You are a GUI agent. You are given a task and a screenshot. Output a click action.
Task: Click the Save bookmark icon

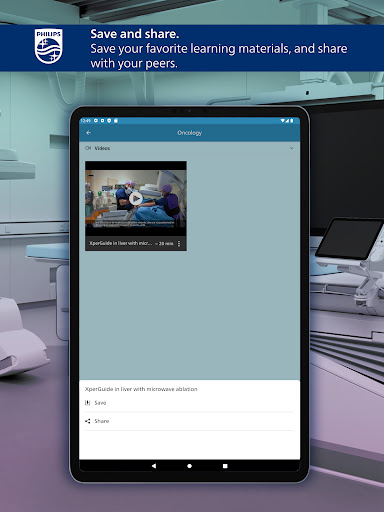88,403
